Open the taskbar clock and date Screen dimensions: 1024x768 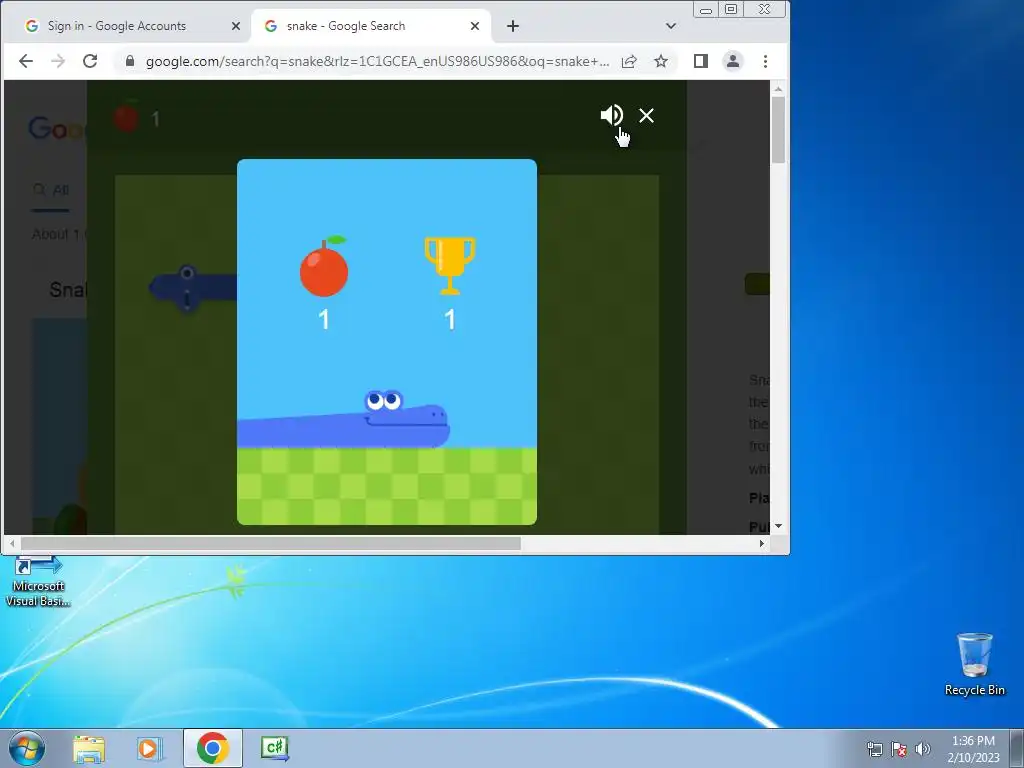click(973, 749)
